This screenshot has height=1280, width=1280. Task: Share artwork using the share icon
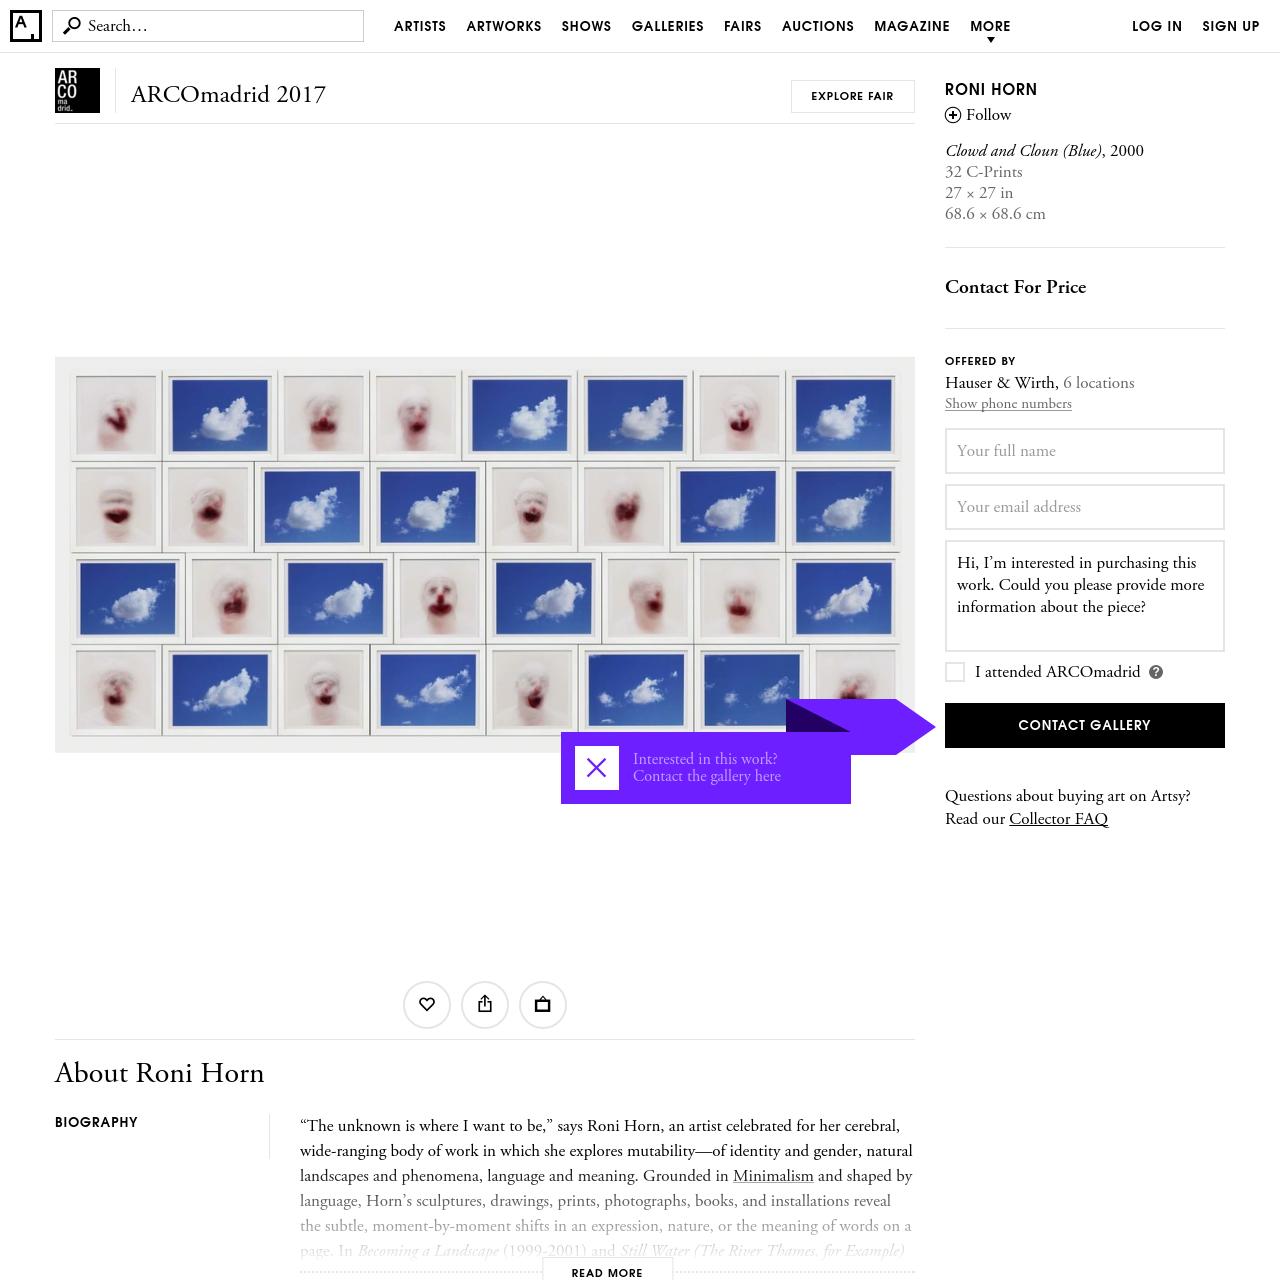(485, 1004)
